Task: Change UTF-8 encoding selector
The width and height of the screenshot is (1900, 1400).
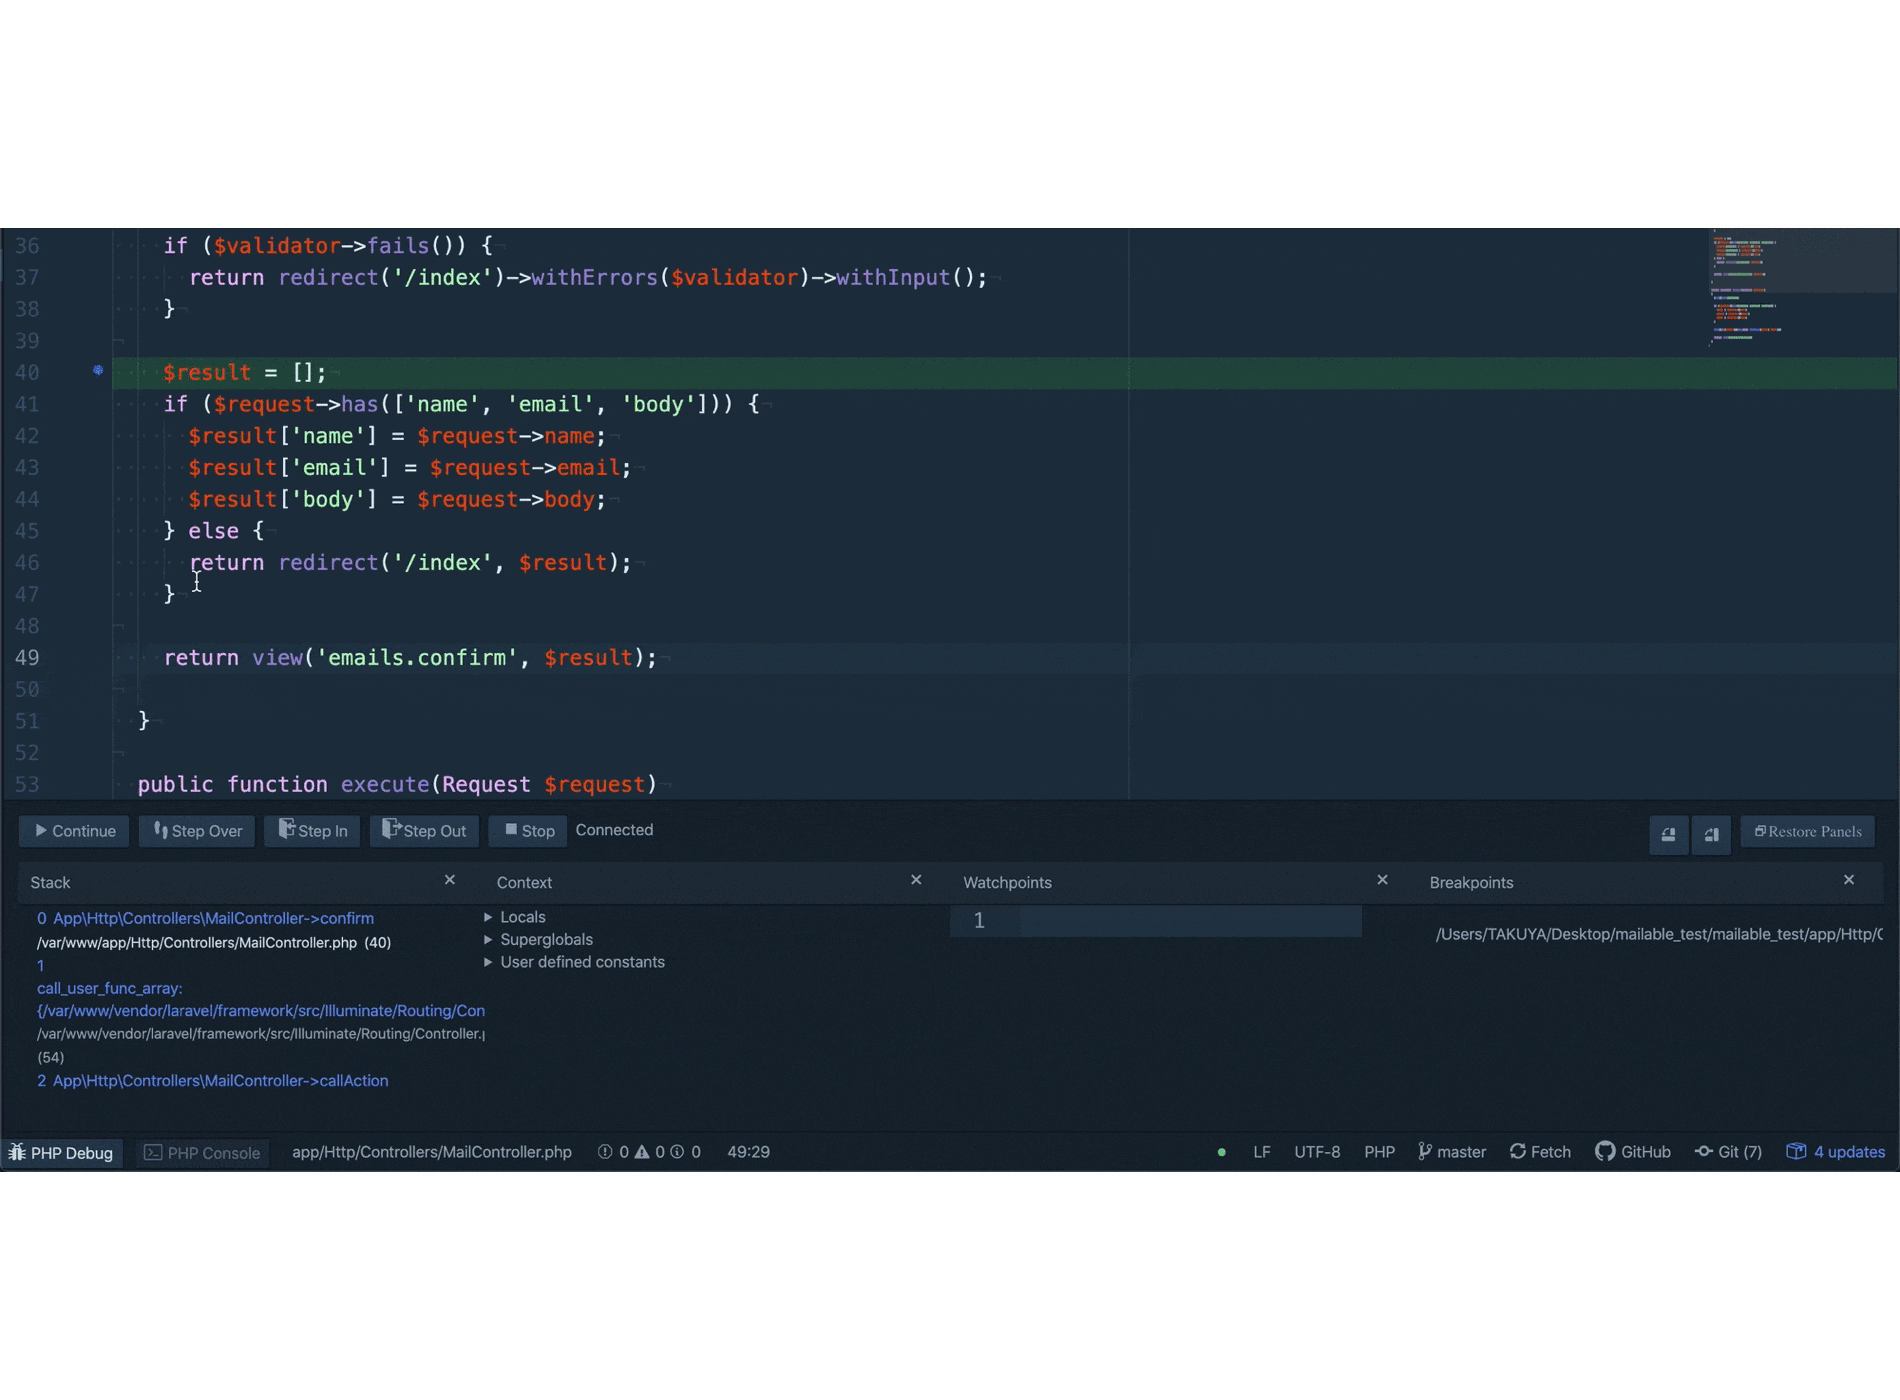Action: pos(1317,1152)
